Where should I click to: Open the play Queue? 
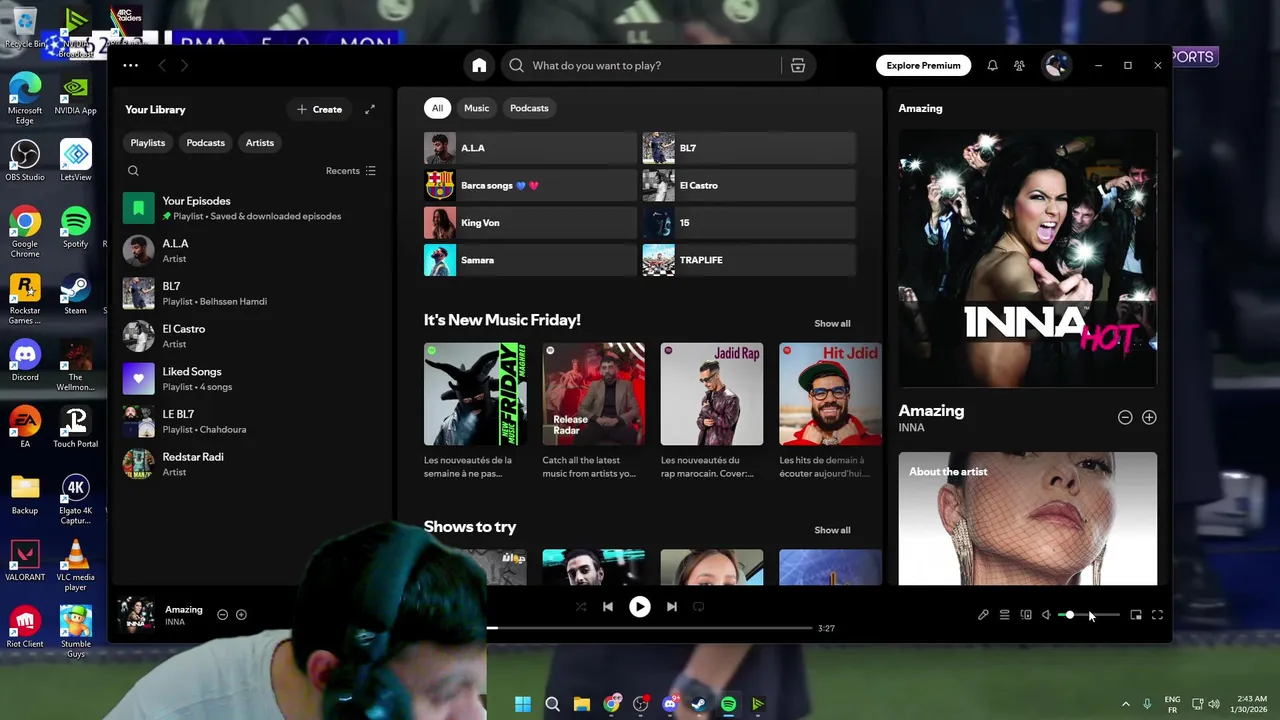coord(1005,615)
